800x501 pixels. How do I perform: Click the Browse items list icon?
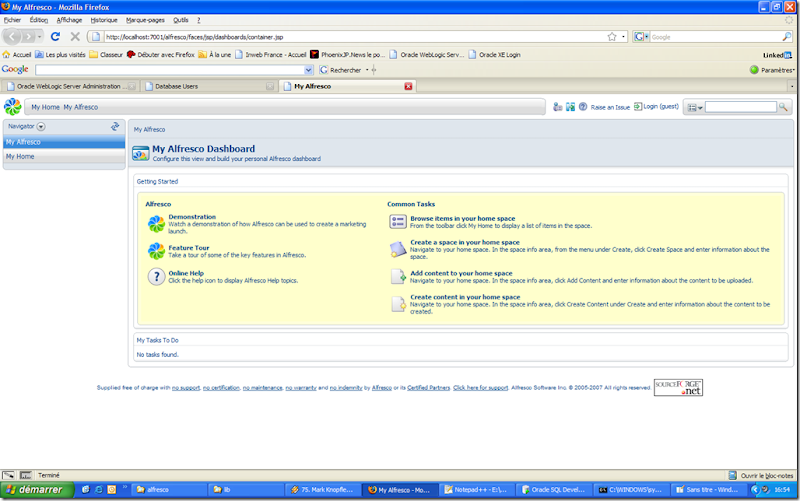pos(398,221)
